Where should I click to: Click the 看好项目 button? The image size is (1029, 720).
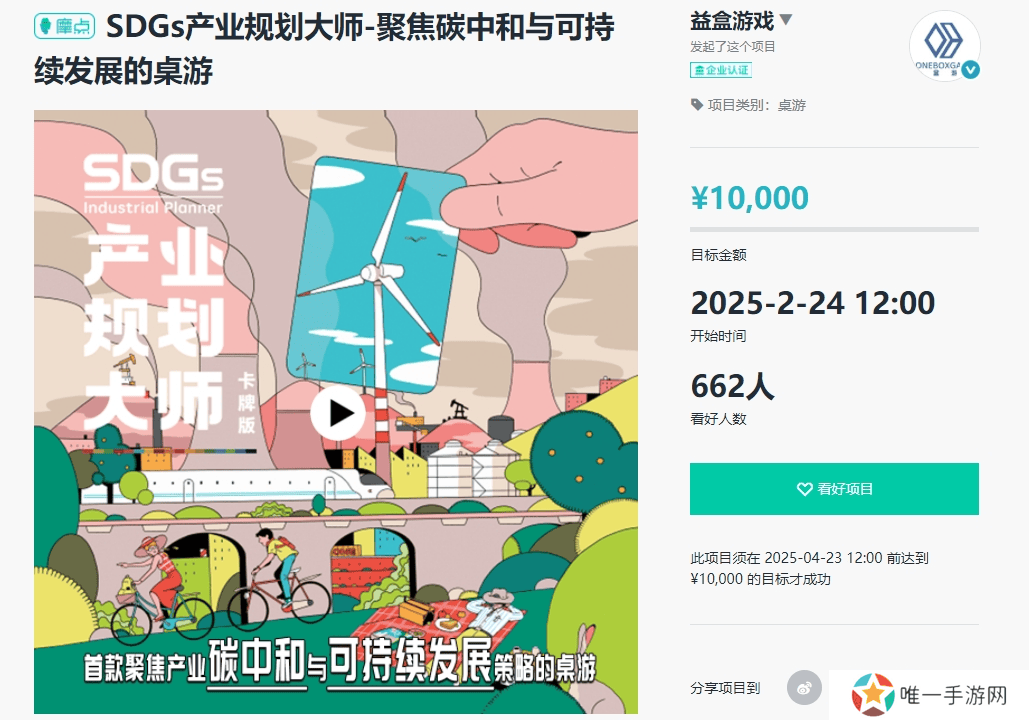(834, 489)
